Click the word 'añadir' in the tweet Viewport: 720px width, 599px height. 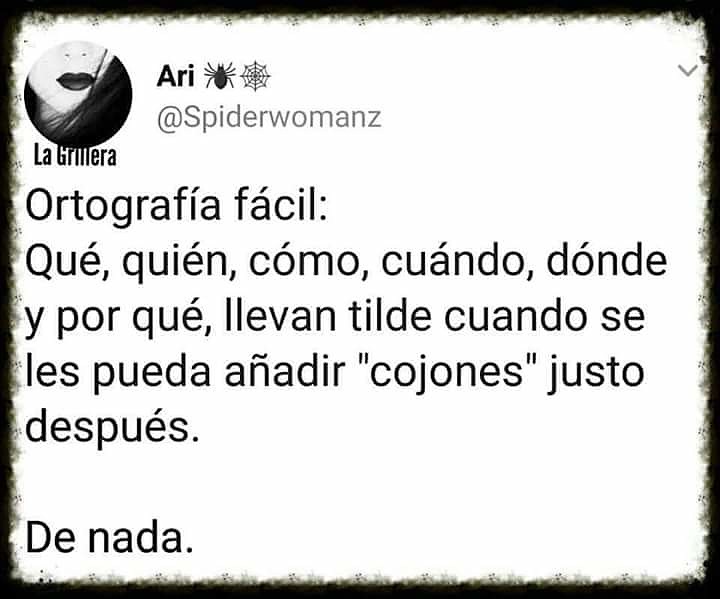click(x=285, y=371)
